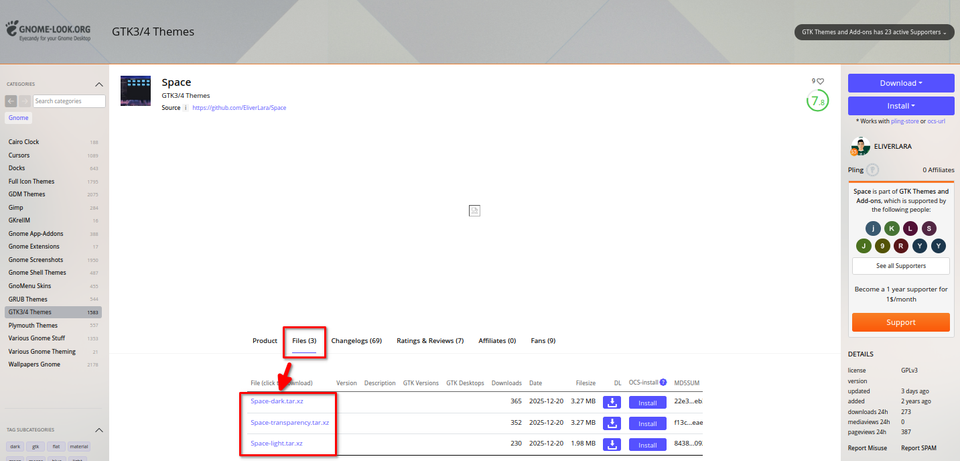Image resolution: width=960 pixels, height=461 pixels.
Task: Click See all Supporters button
Action: [901, 266]
